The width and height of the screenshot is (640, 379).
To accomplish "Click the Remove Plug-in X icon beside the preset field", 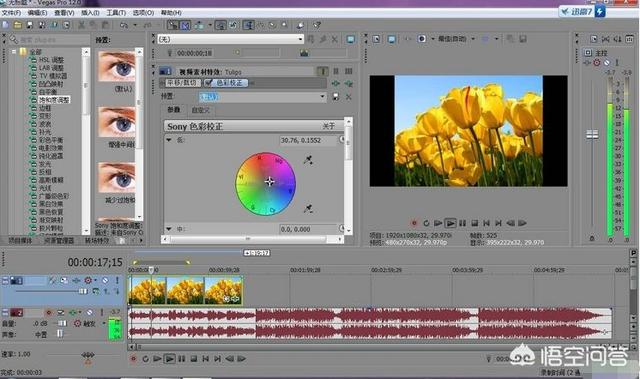I will 349,97.
